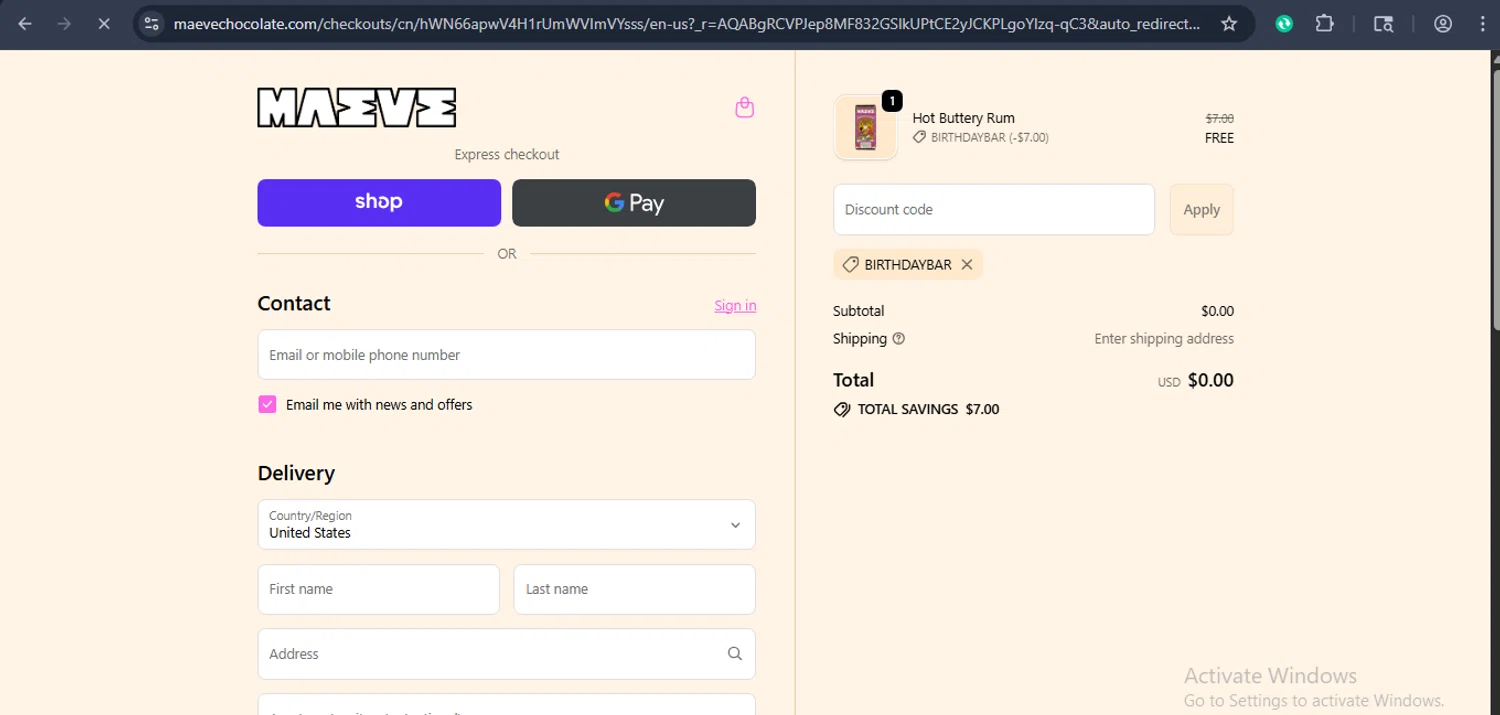The width and height of the screenshot is (1500, 715).
Task: Click the First name field
Action: (379, 589)
